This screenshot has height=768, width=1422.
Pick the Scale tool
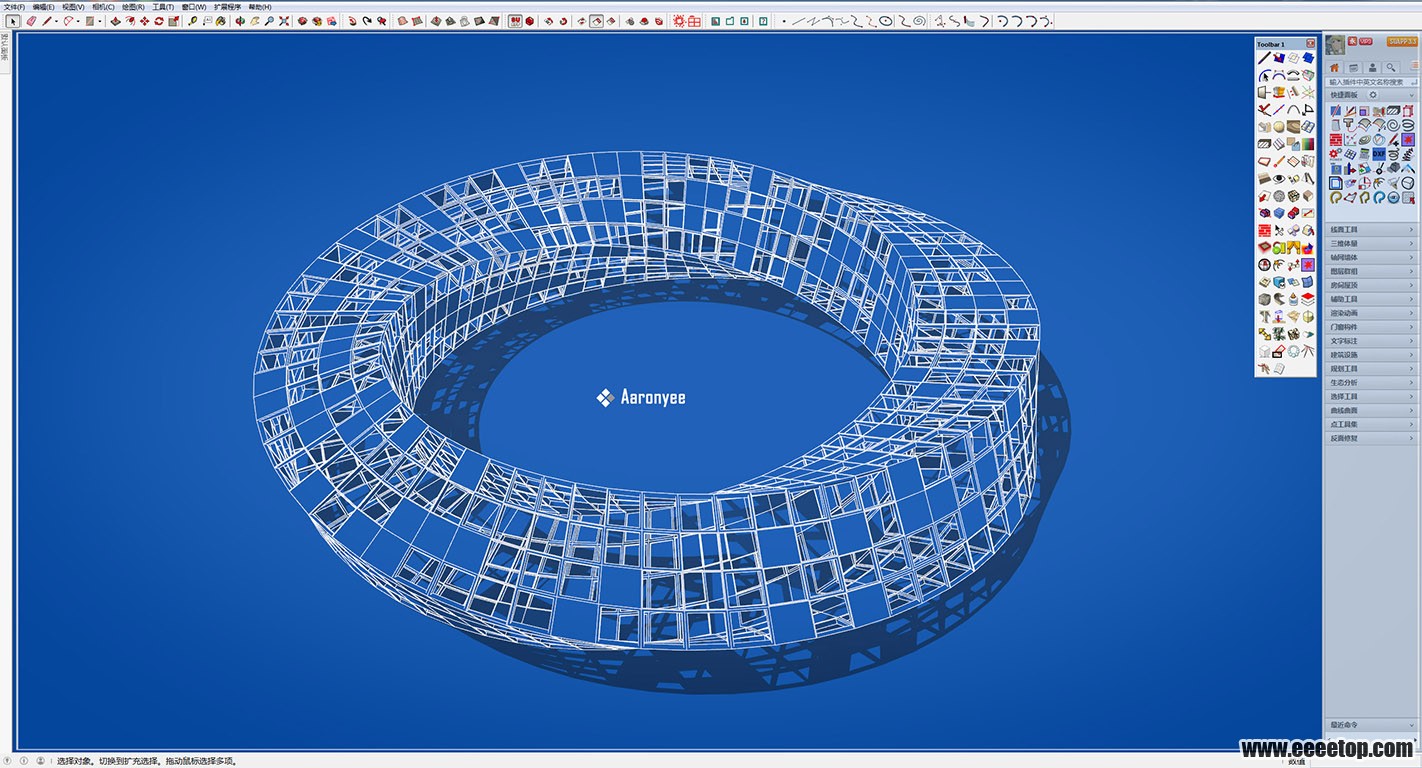tap(173, 21)
